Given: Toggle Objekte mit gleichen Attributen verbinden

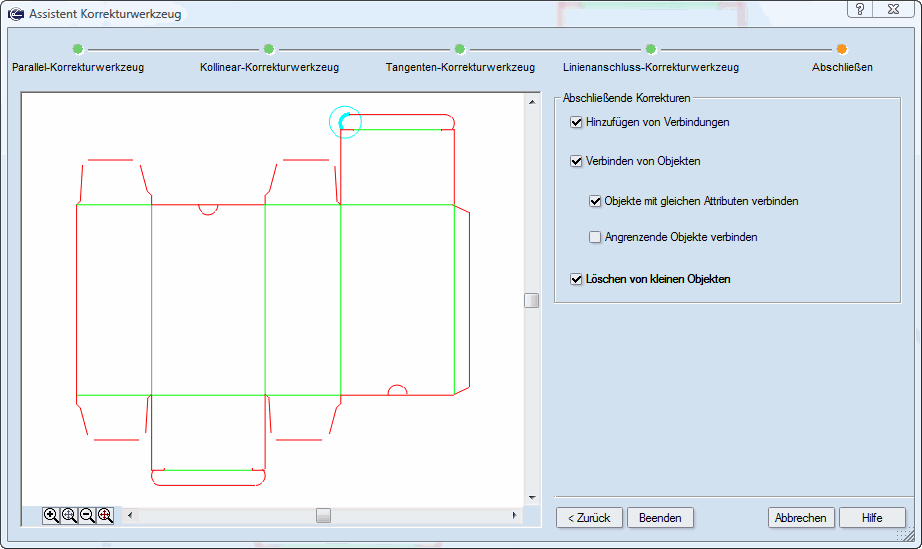Looking at the screenshot, I should coord(595,201).
